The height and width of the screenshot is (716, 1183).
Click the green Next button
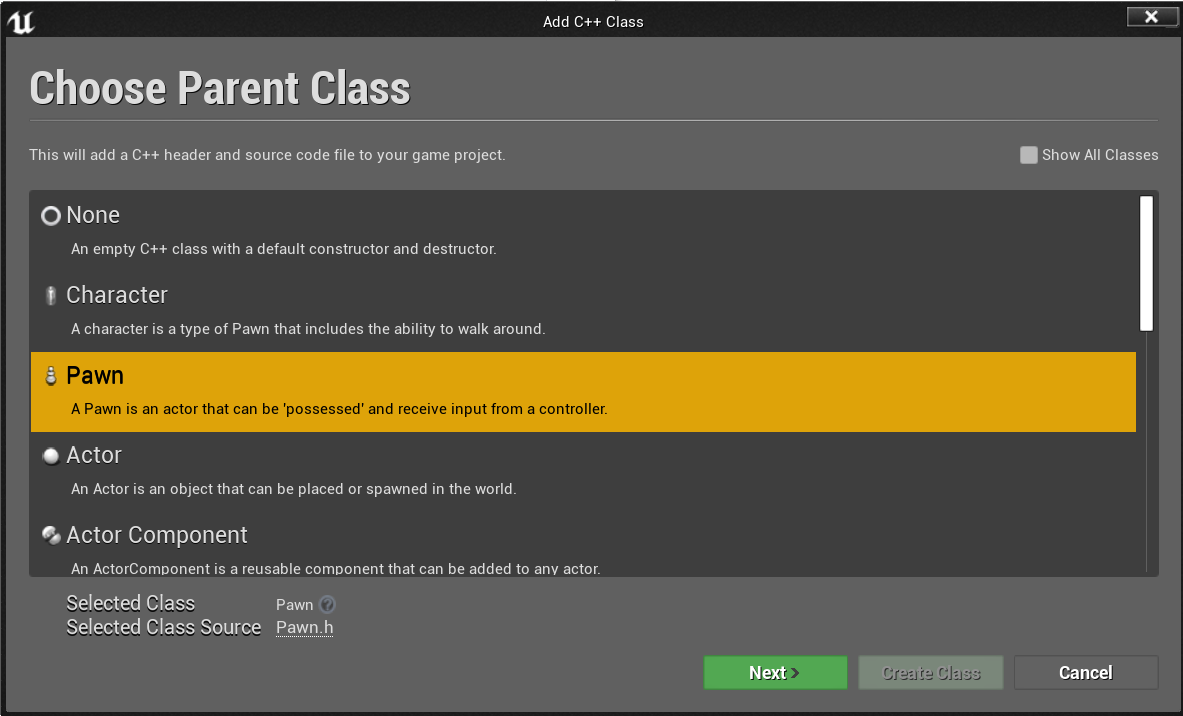pyautogui.click(x=775, y=672)
